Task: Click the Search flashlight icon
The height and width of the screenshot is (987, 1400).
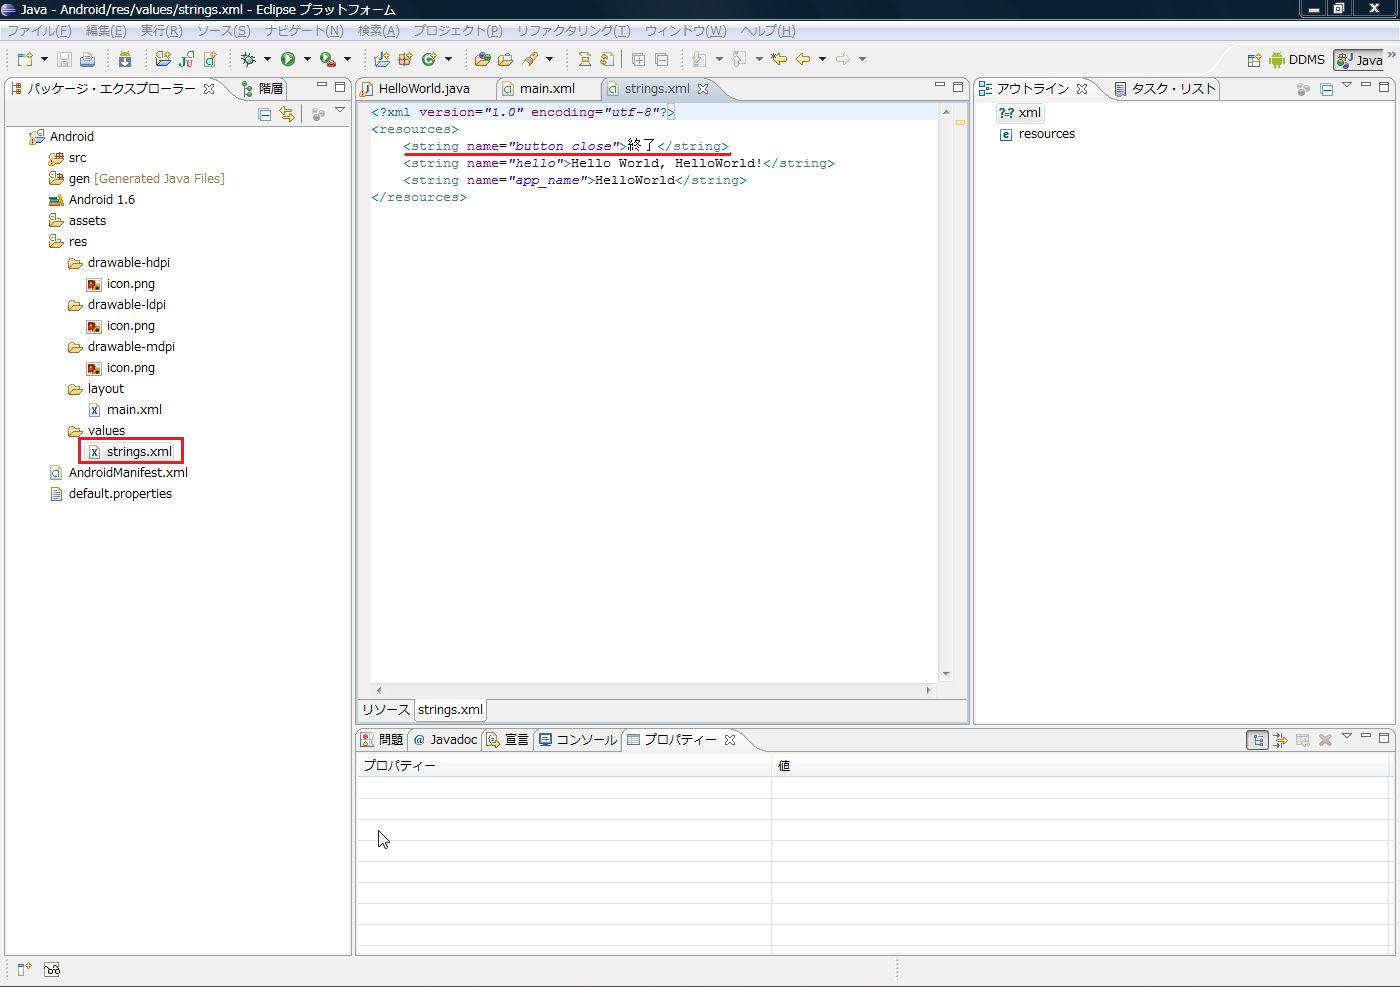Action: pos(530,59)
